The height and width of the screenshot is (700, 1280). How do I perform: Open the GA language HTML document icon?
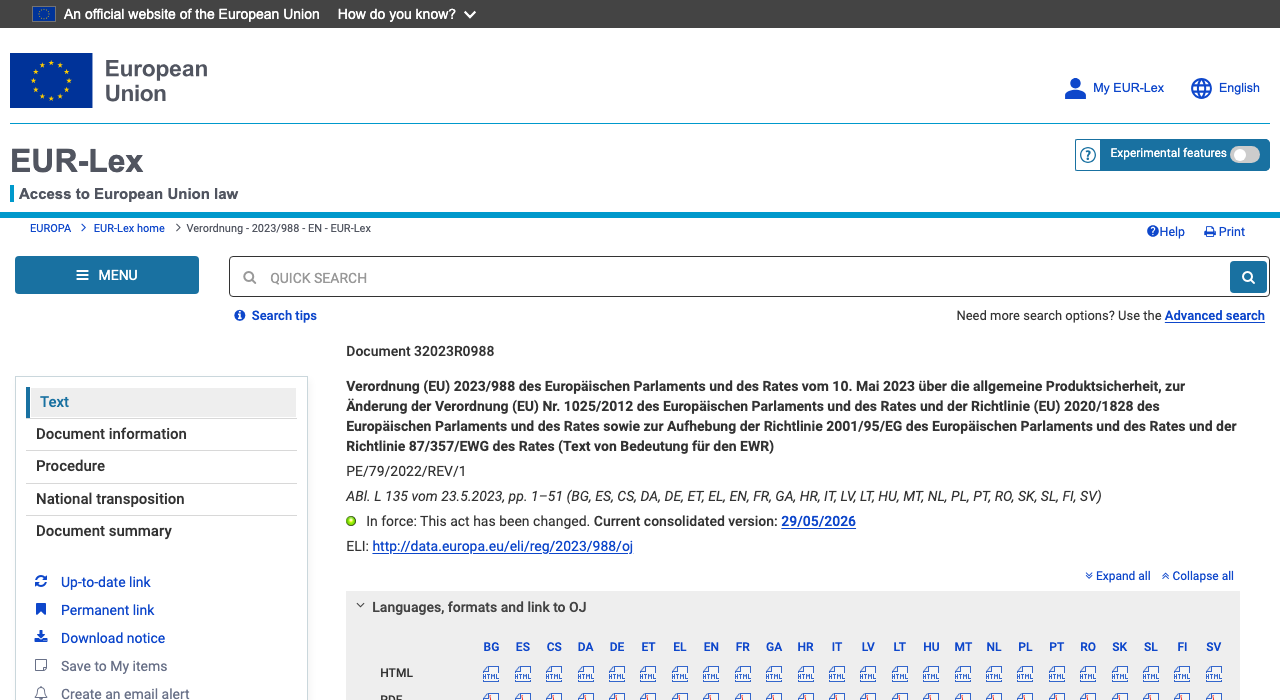774,674
